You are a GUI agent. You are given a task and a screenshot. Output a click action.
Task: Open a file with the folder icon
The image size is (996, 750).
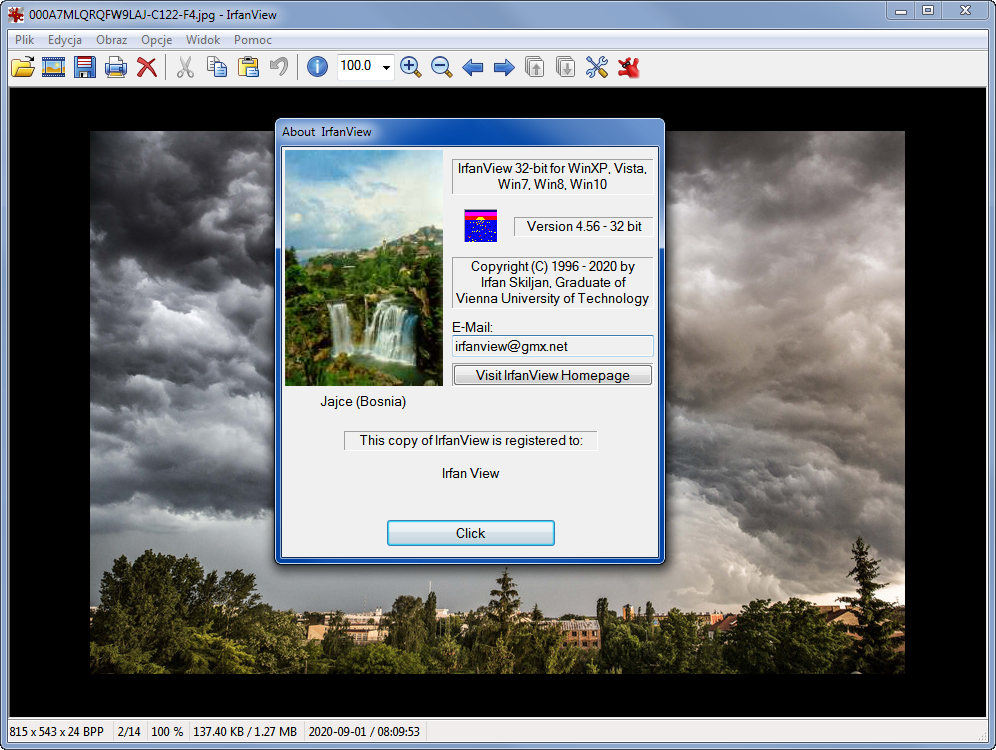tap(23, 67)
